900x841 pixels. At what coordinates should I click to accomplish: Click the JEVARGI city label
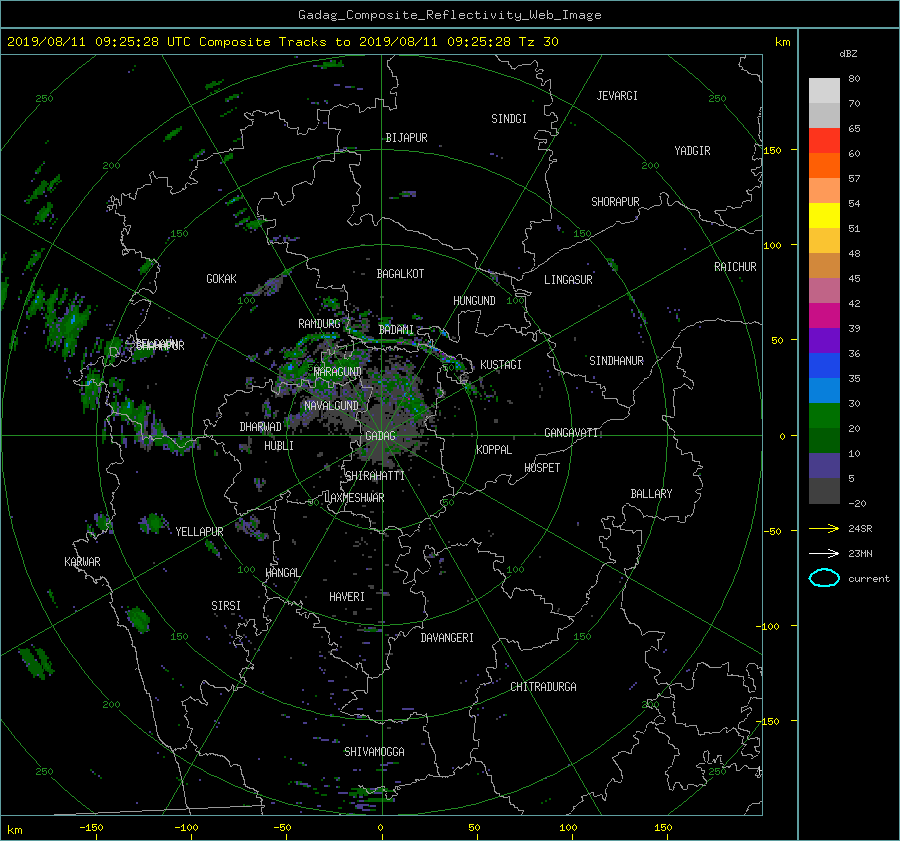coord(617,96)
